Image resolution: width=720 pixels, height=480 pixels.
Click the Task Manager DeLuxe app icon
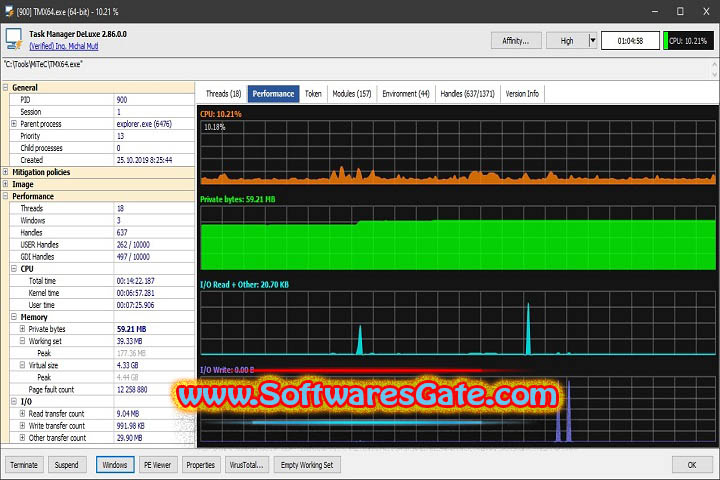coord(14,39)
